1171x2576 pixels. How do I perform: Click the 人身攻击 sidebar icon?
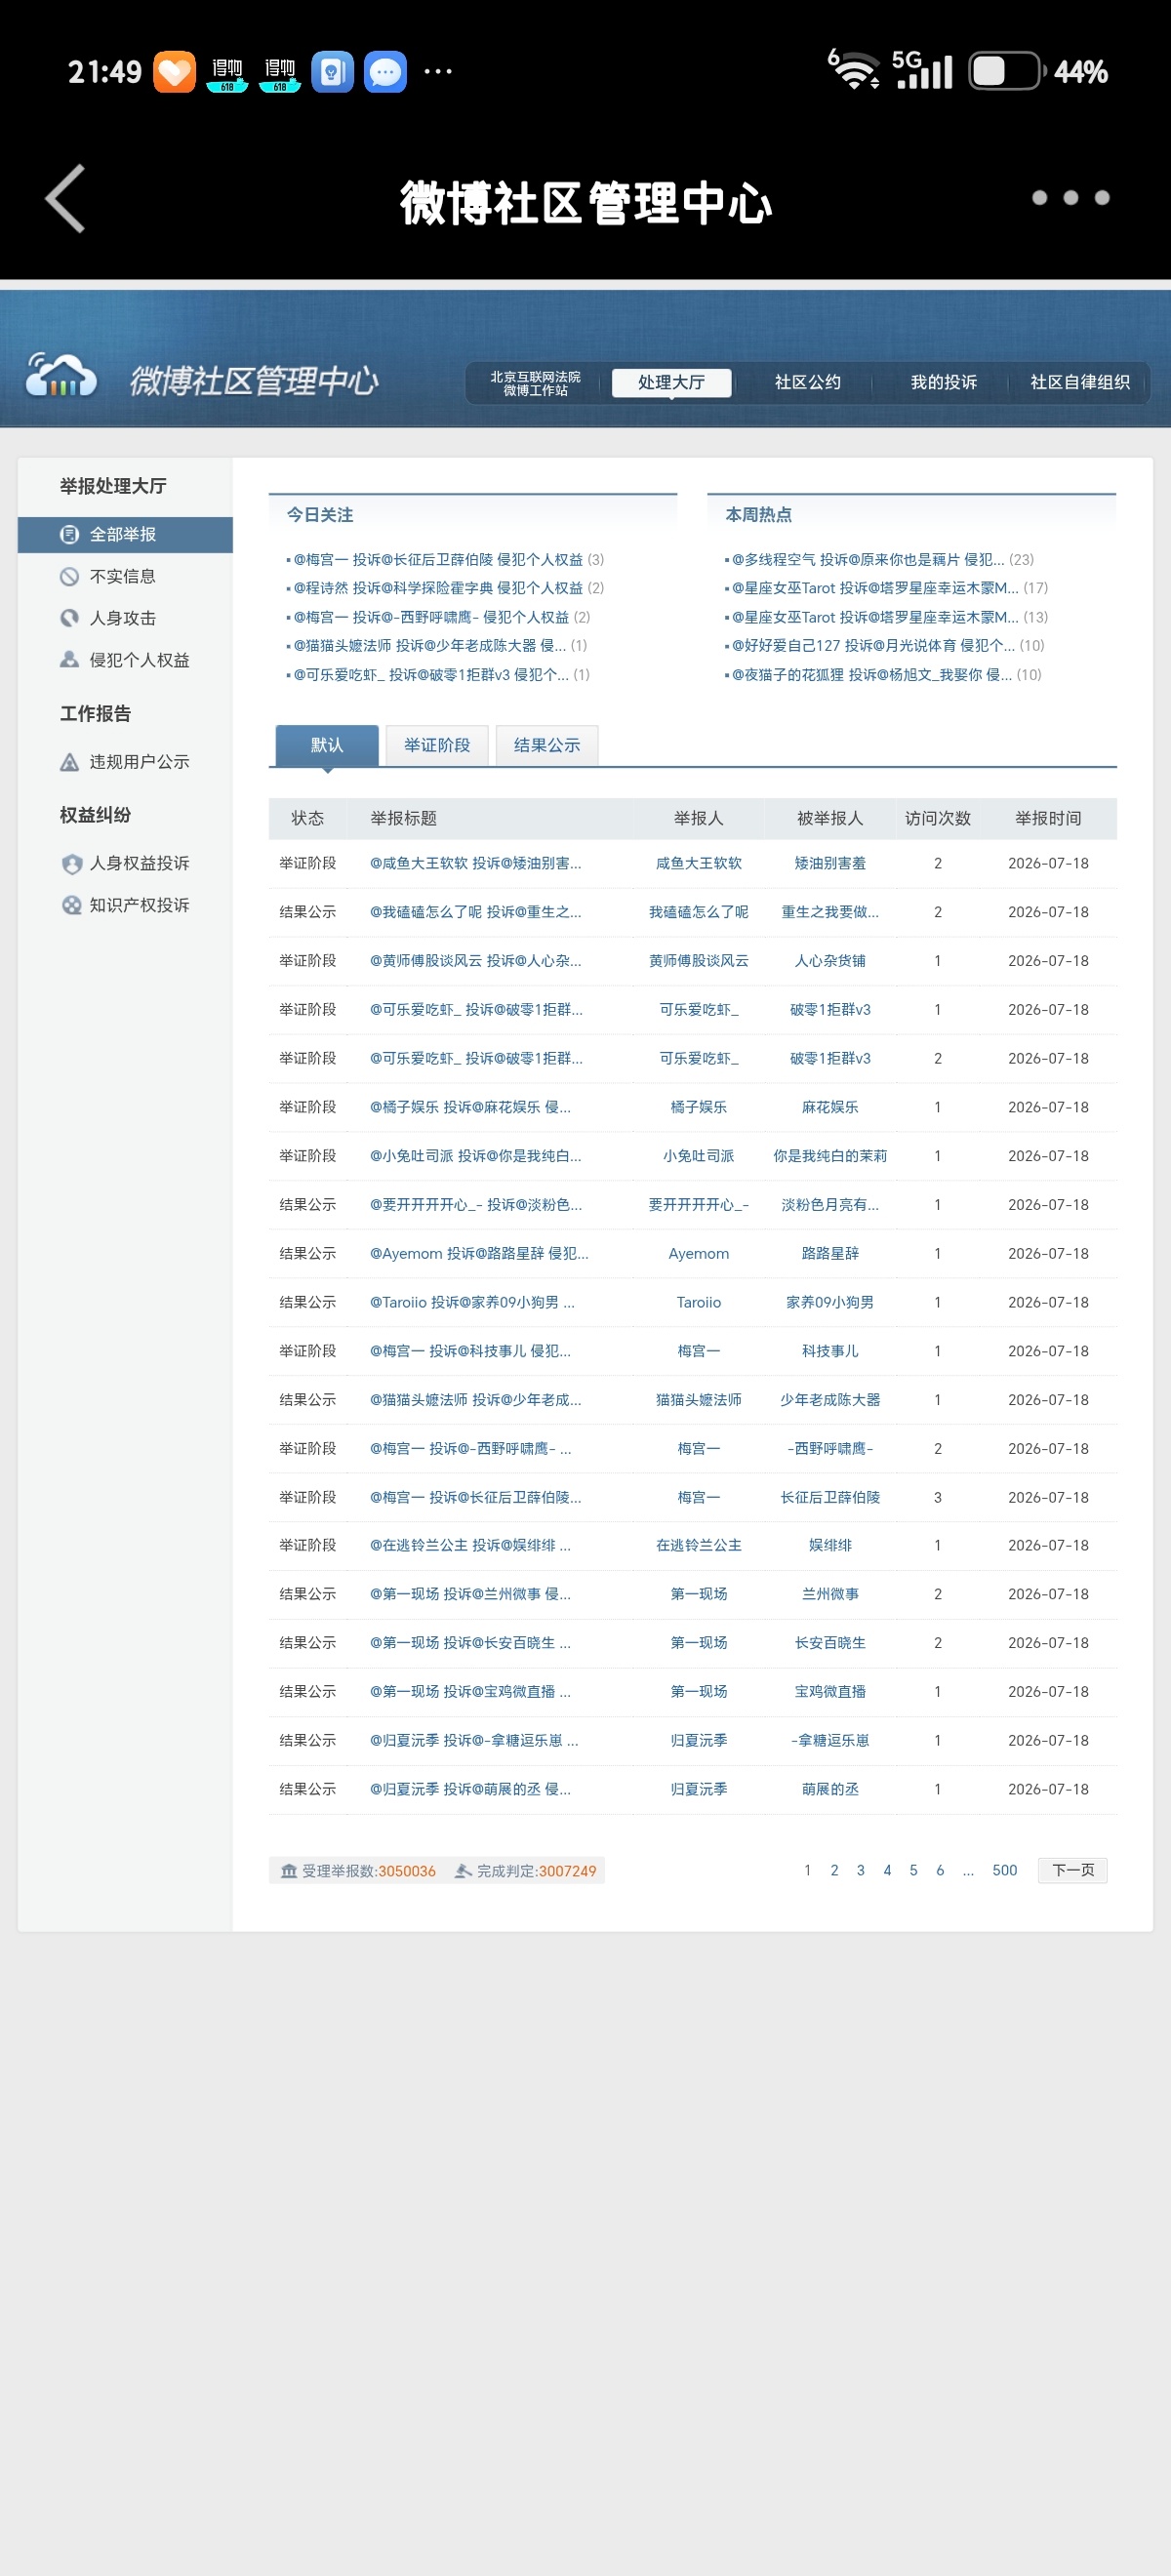pyautogui.click(x=69, y=619)
